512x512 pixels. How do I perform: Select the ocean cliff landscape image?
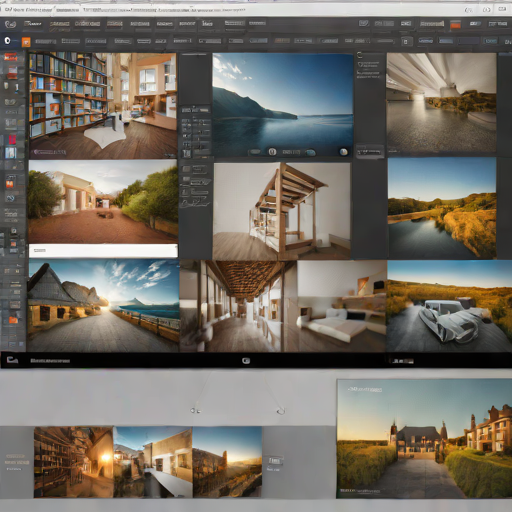coord(283,105)
